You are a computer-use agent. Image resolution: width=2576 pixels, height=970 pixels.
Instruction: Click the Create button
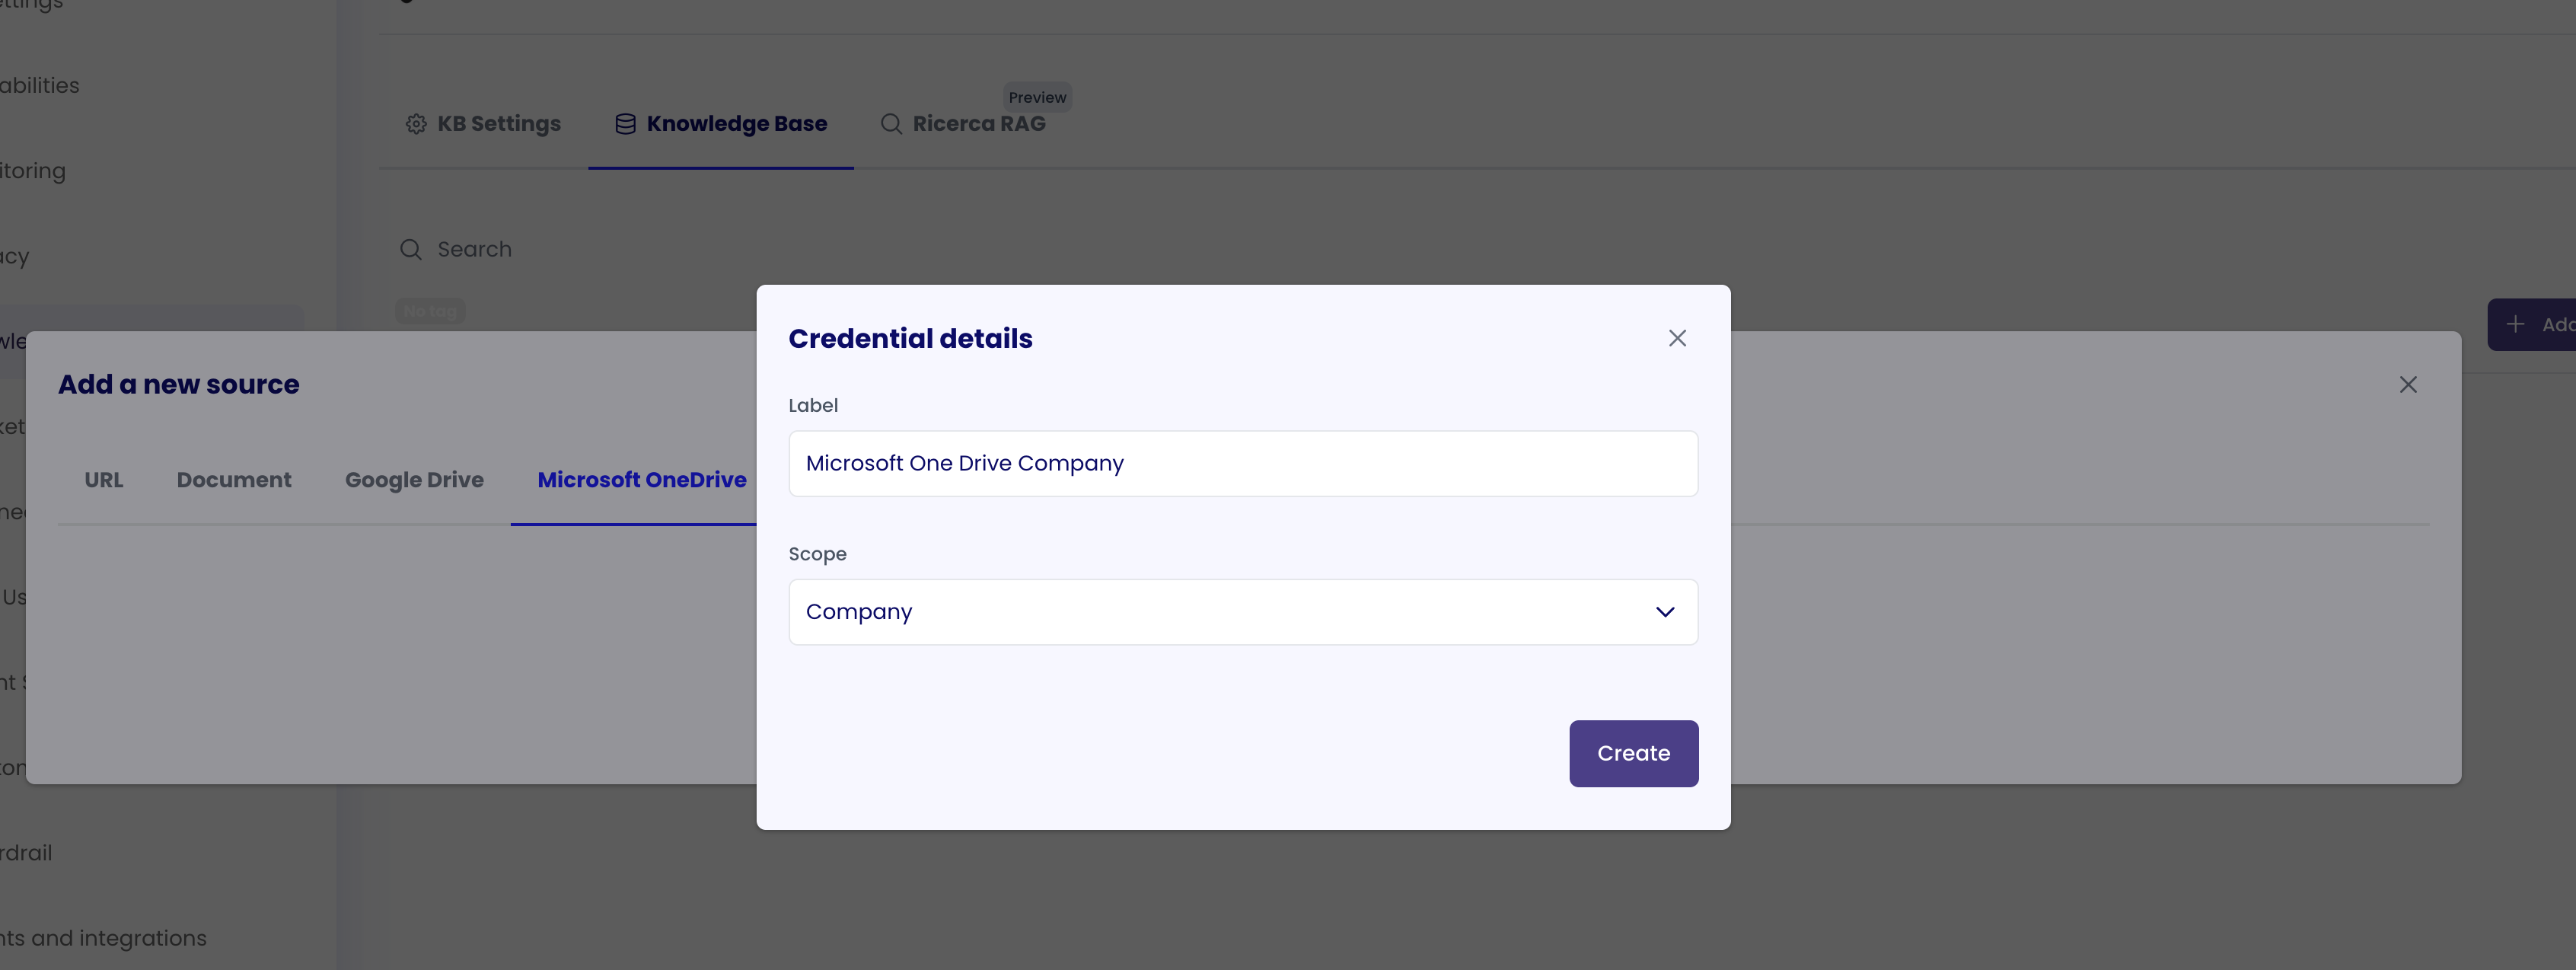tap(1633, 753)
